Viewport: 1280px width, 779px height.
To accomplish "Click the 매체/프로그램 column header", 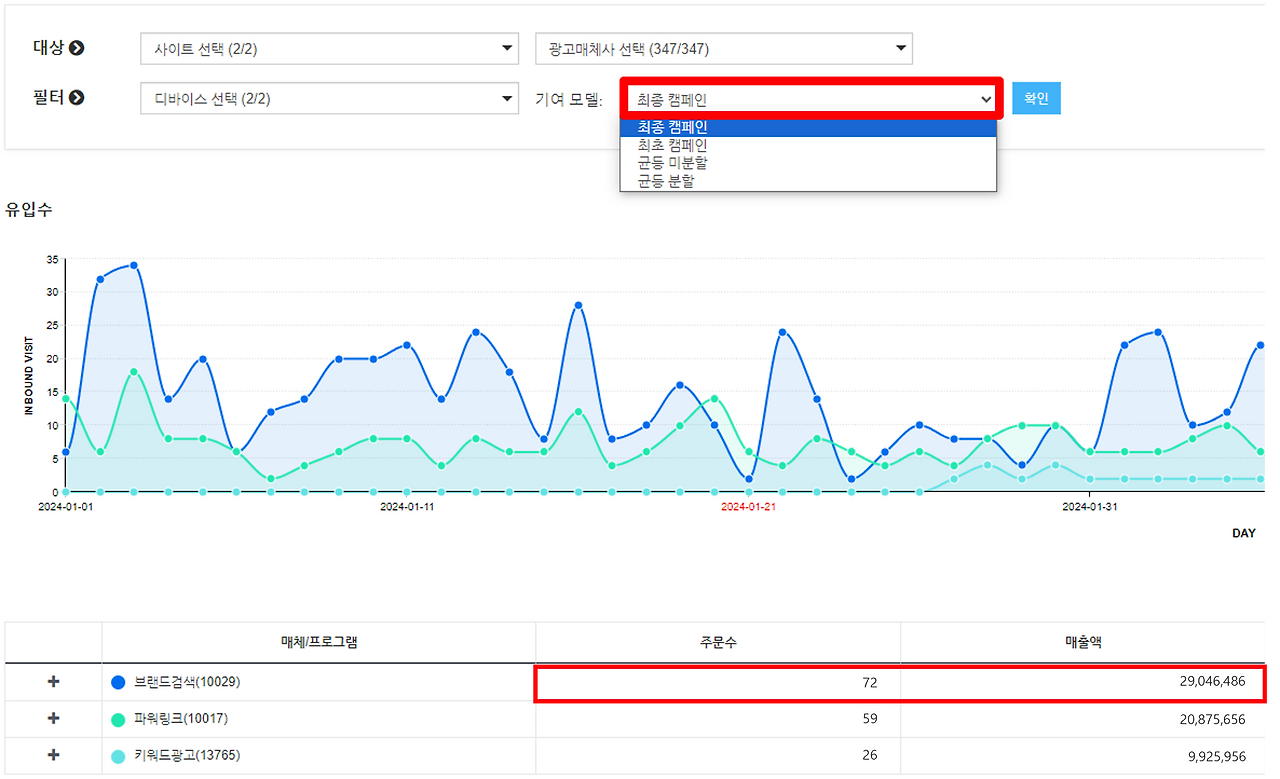I will pyautogui.click(x=319, y=642).
